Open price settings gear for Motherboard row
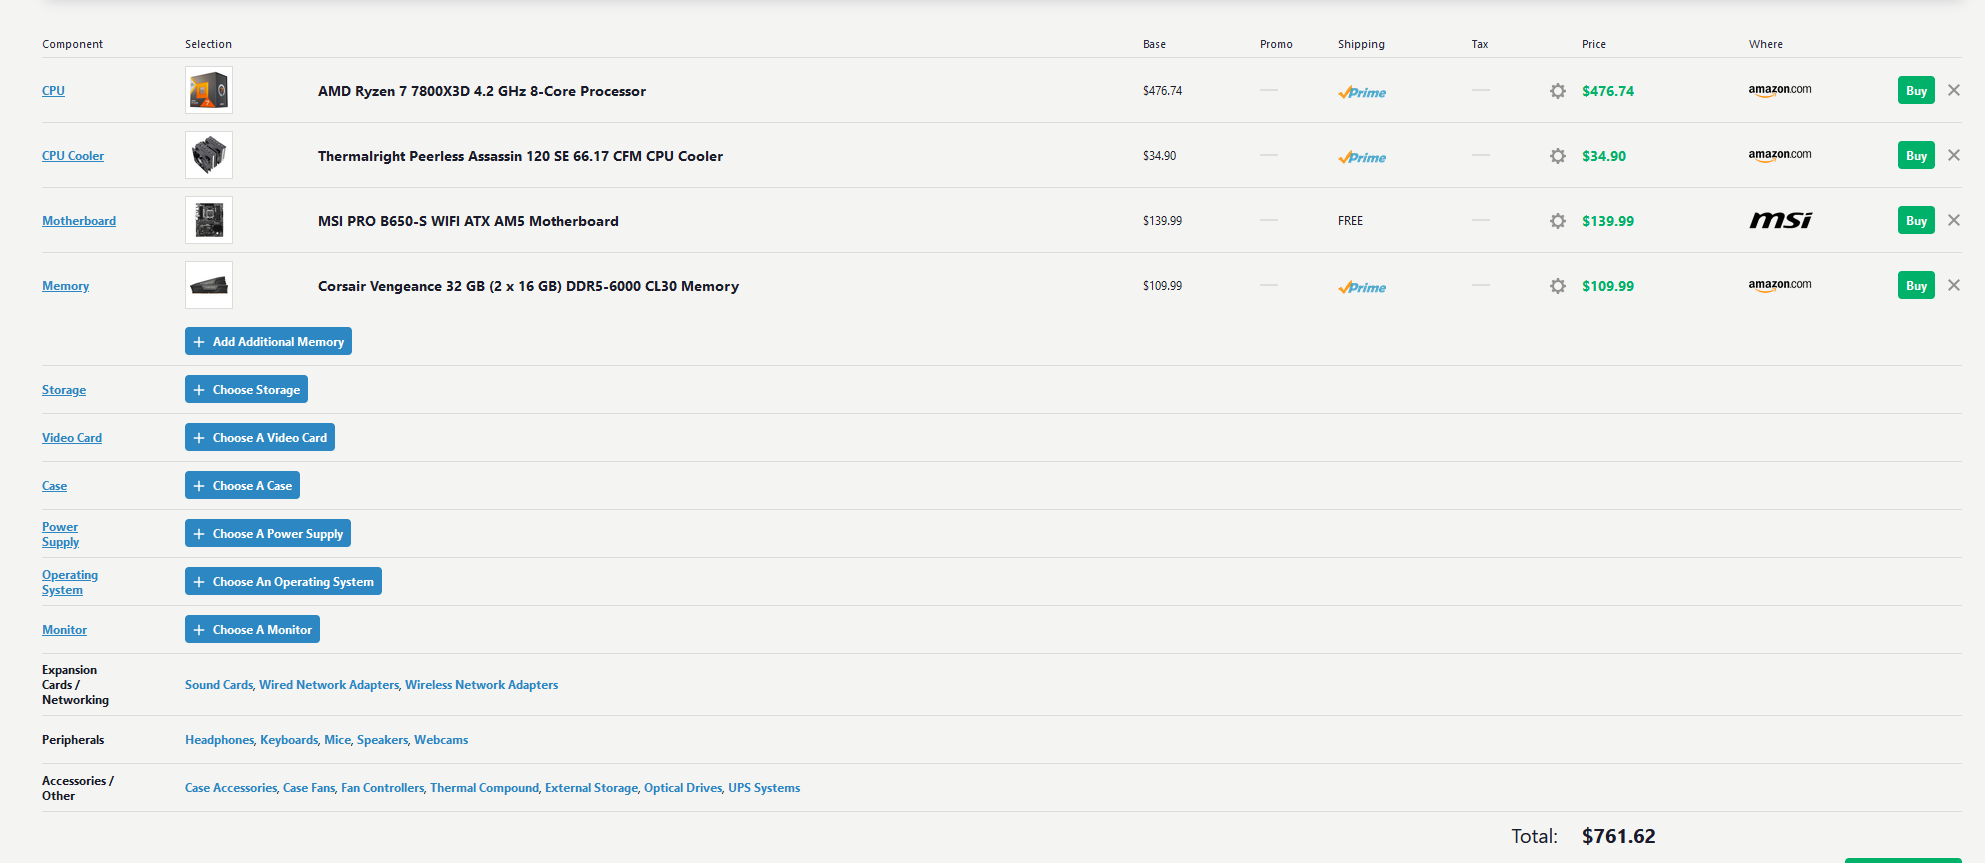The width and height of the screenshot is (1985, 863). (1558, 221)
